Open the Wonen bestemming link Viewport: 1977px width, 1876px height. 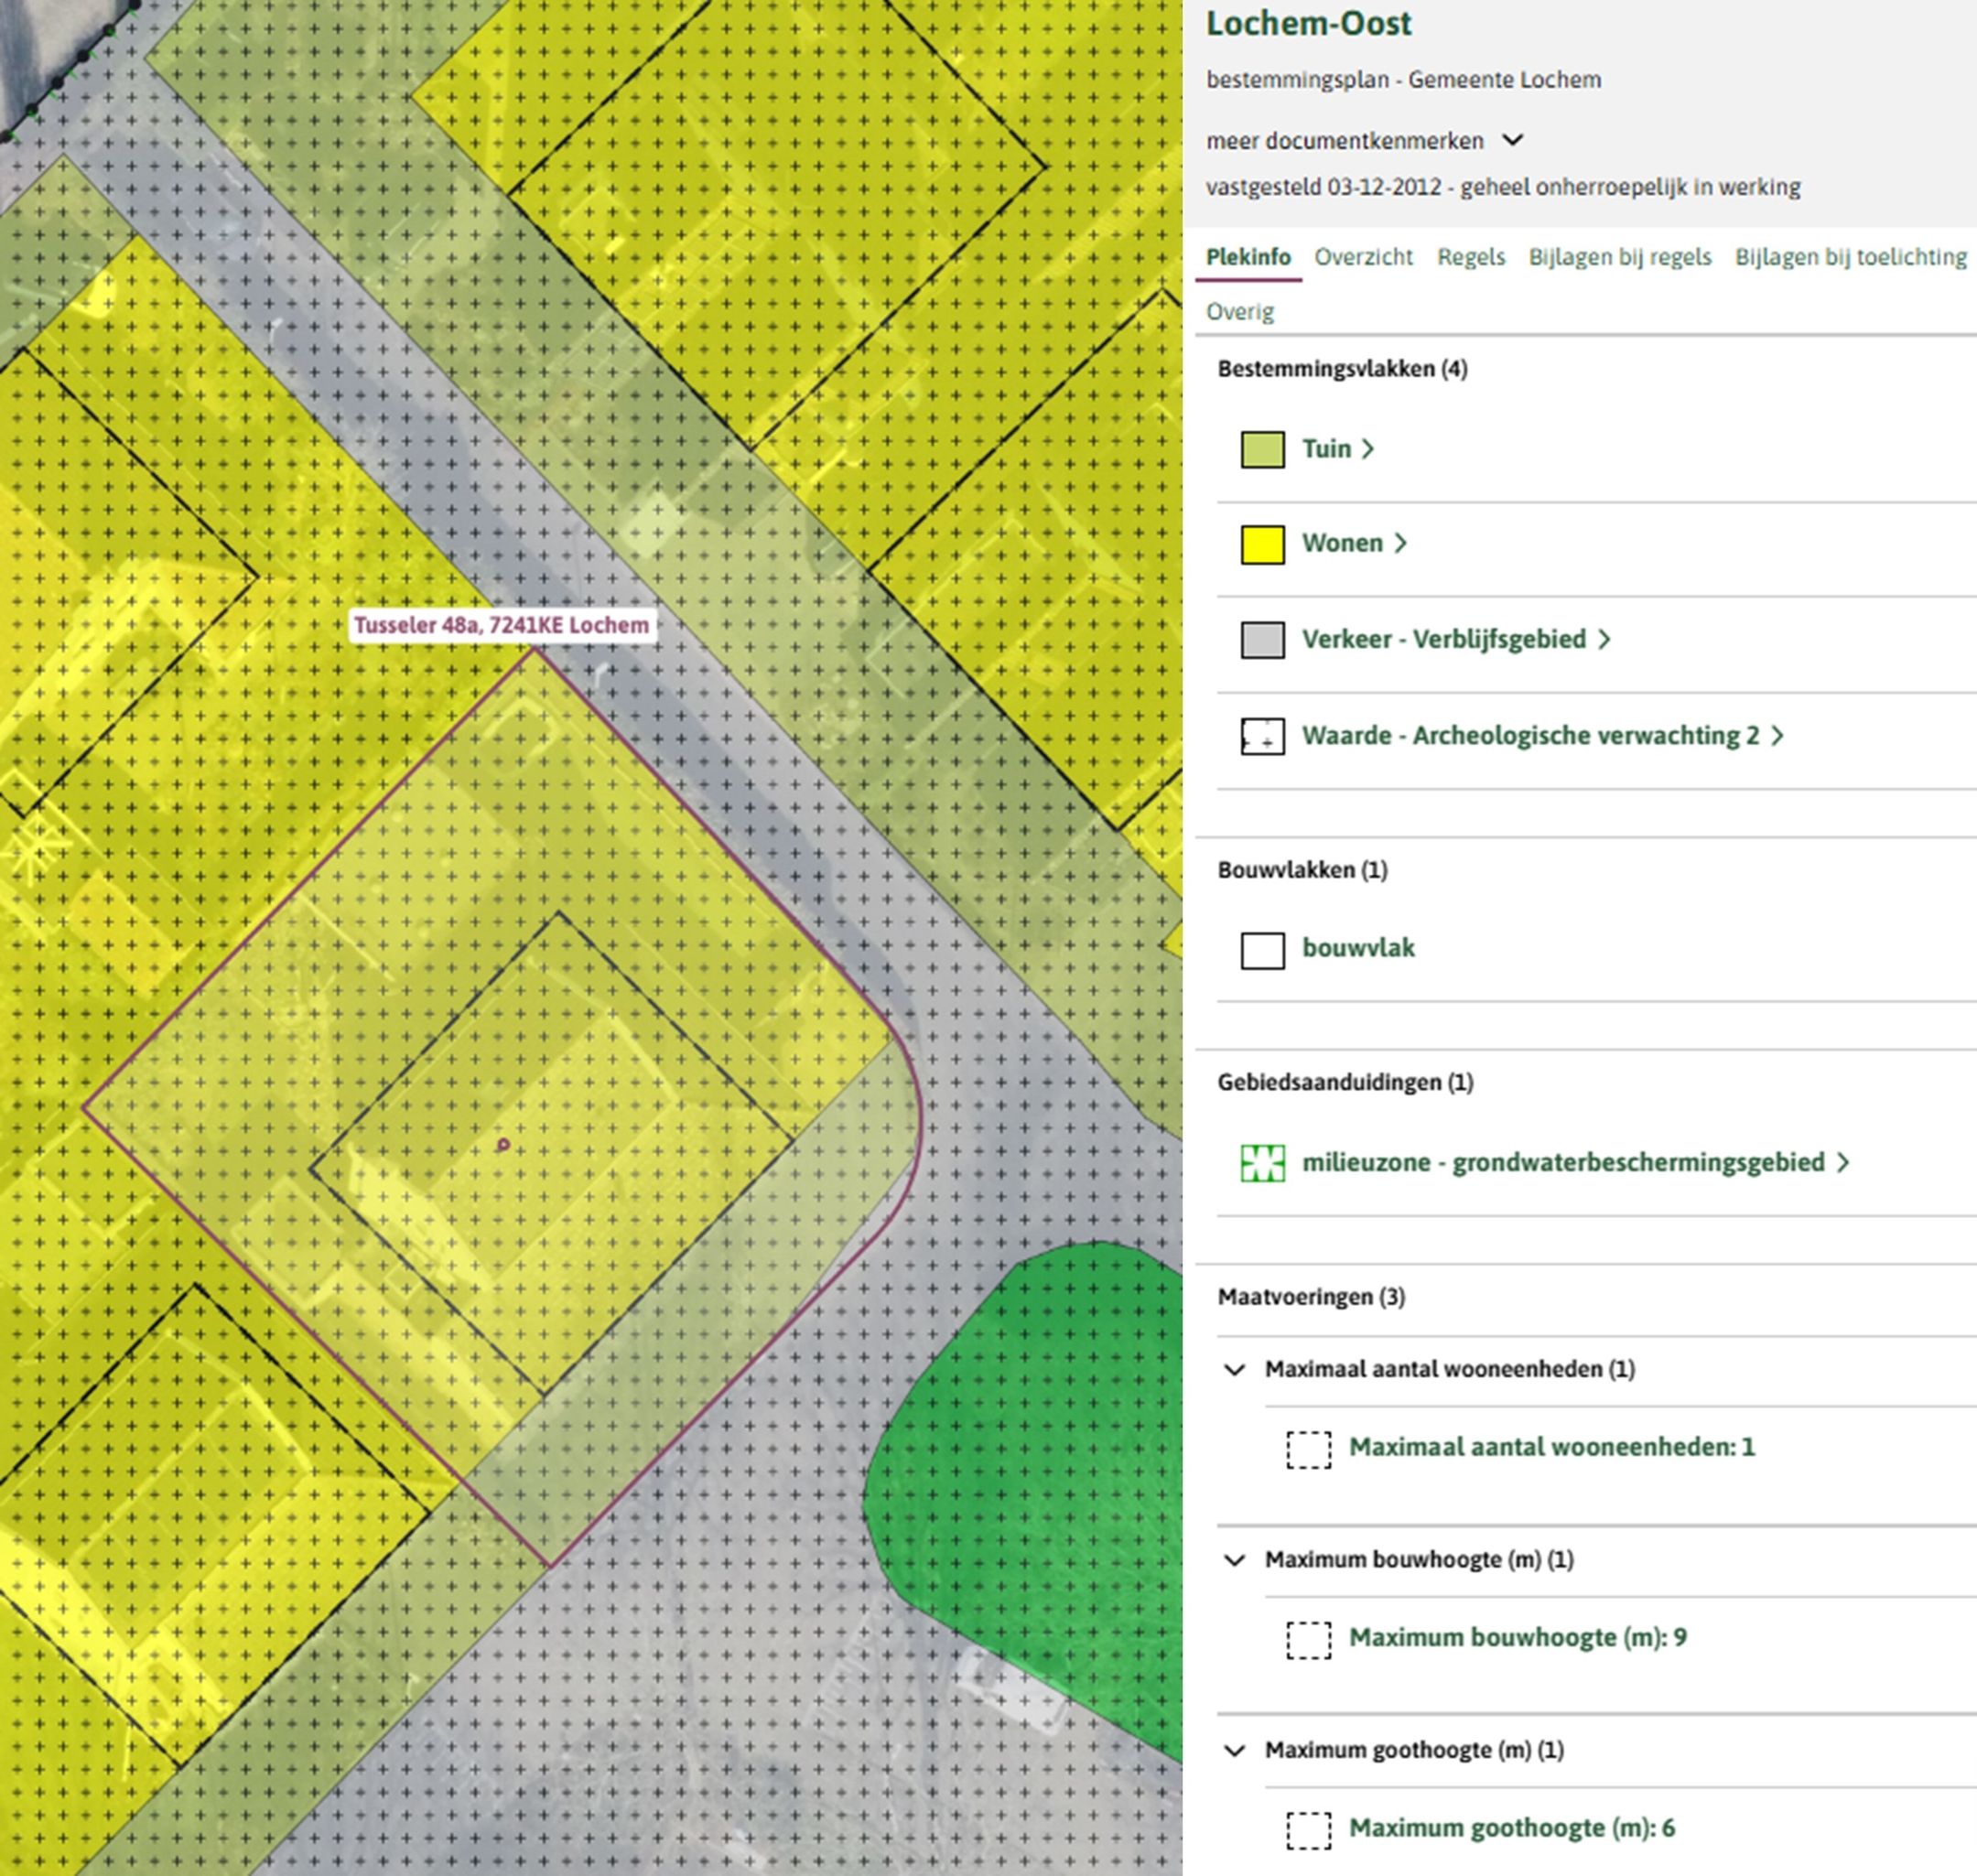1342,543
